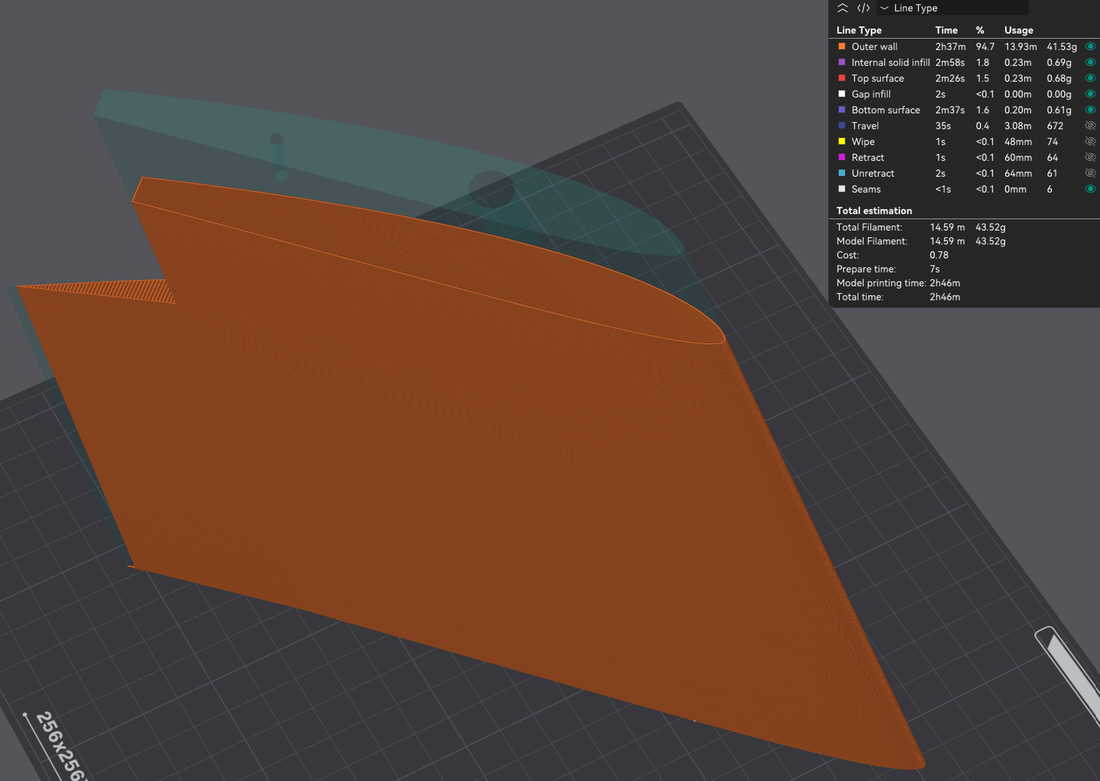Image resolution: width=1100 pixels, height=781 pixels.
Task: Click the purple Internal solid infill swatch
Action: point(842,62)
